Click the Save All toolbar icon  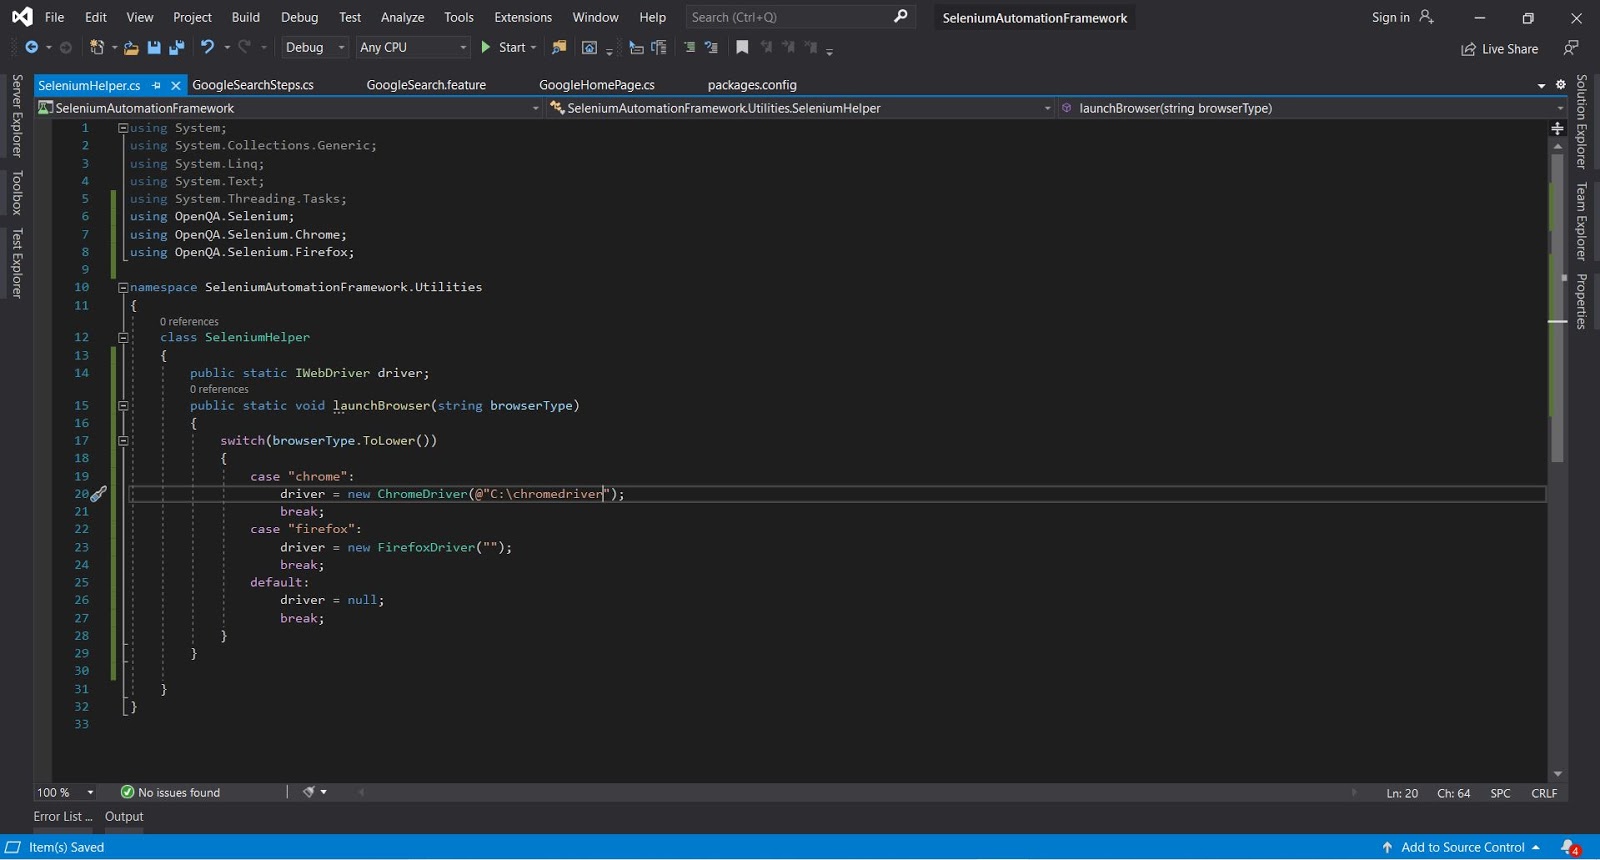176,48
